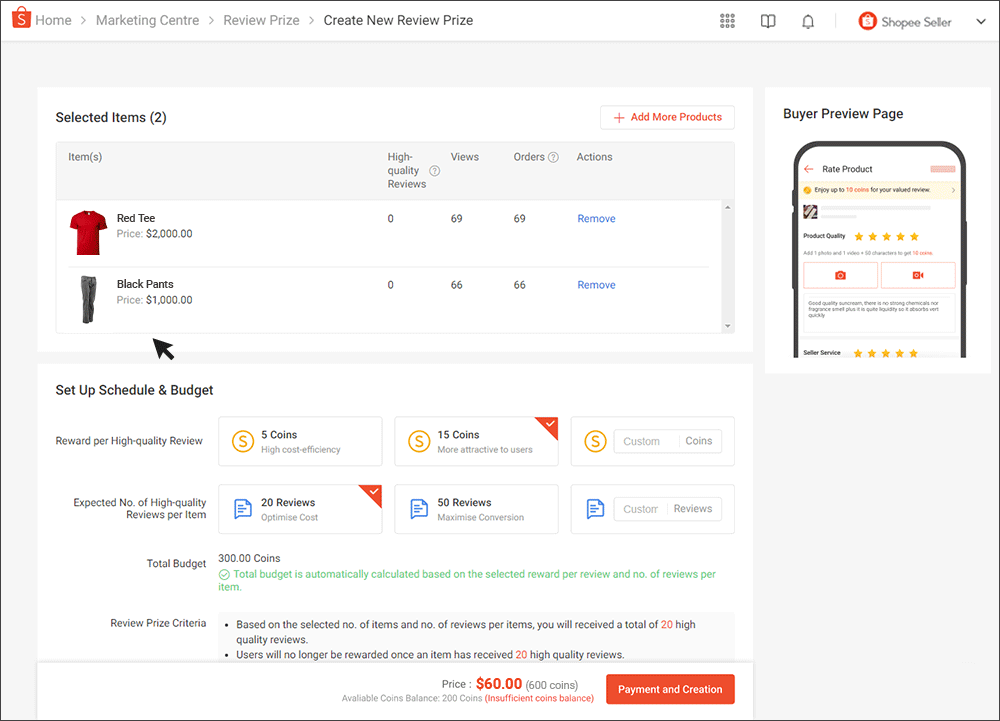Image resolution: width=1000 pixels, height=721 pixels.
Task: Select the 50 Reviews Maximise Conversion option
Action: coord(476,509)
